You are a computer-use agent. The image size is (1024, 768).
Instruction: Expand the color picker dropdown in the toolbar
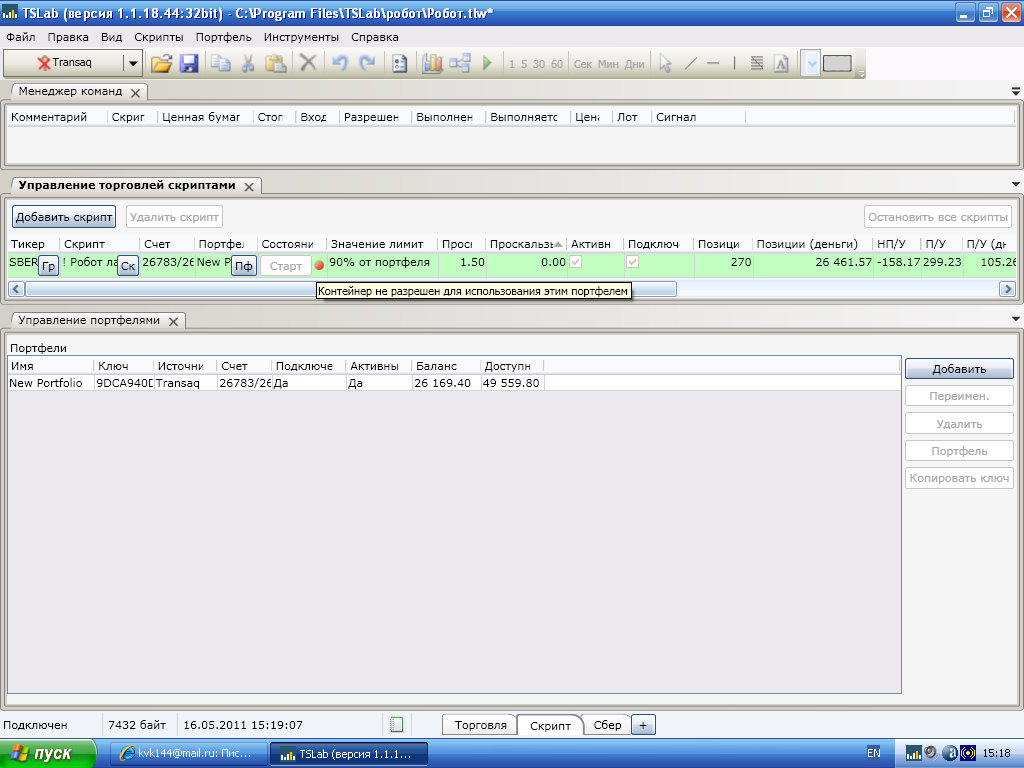811,64
